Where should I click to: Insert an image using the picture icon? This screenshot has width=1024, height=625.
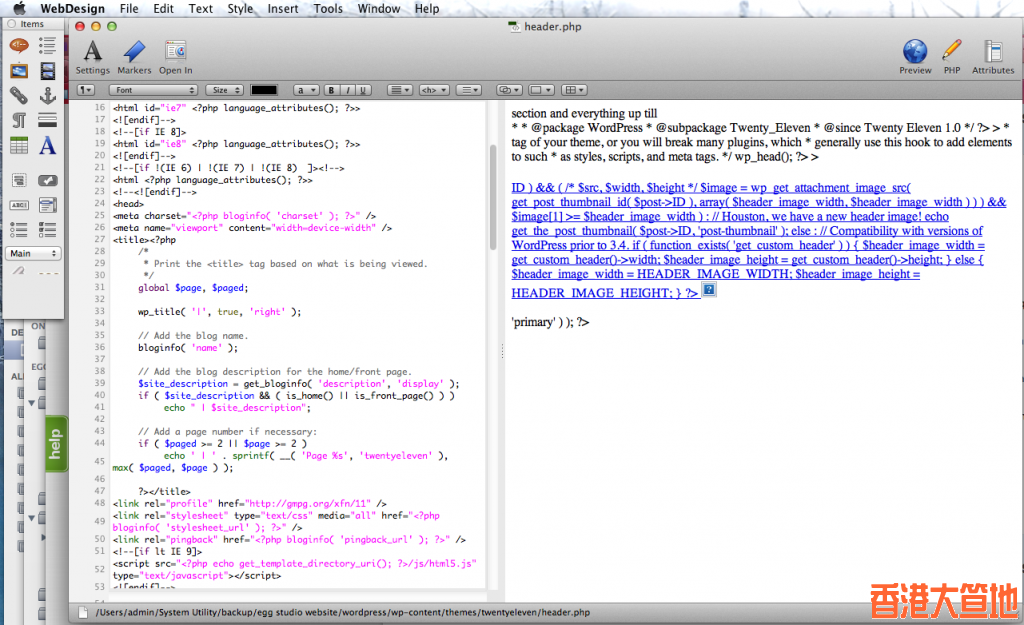[x=19, y=71]
